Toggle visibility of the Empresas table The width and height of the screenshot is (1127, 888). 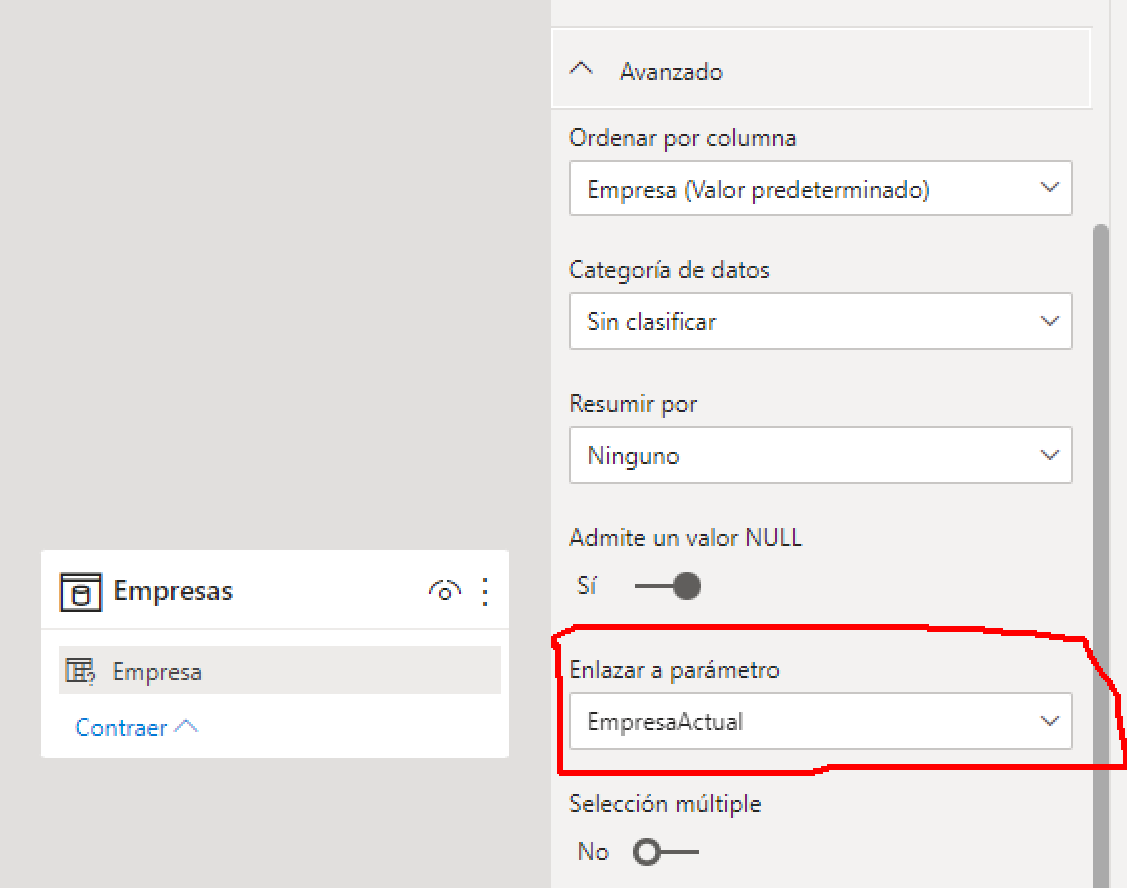coord(444,591)
